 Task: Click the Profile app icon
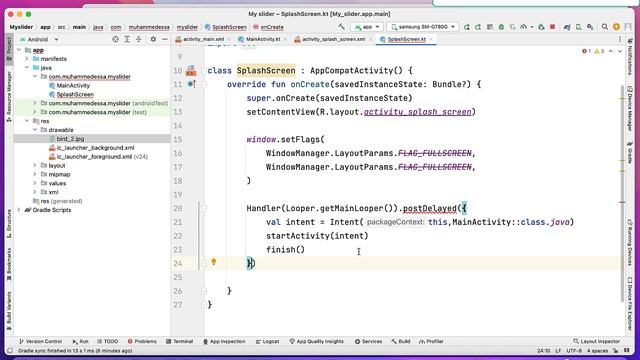(523, 27)
